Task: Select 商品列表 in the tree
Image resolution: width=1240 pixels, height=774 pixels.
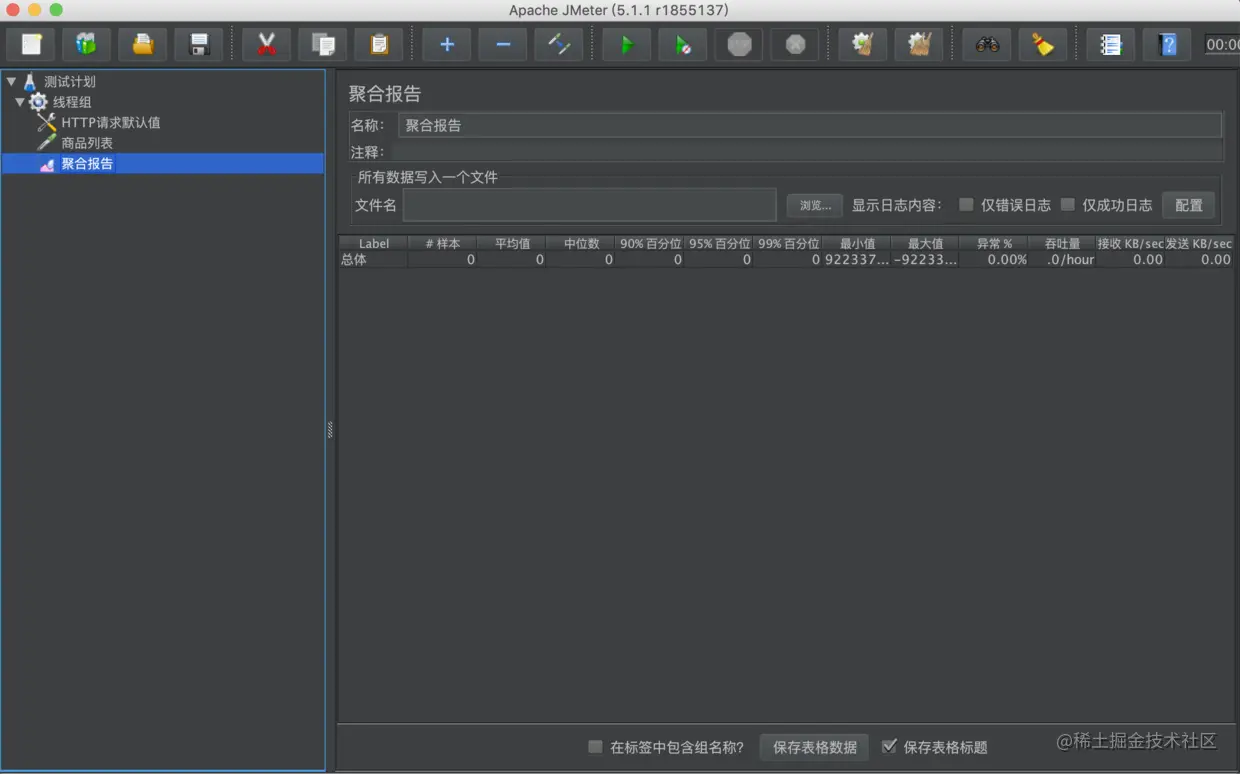Action: (x=87, y=143)
